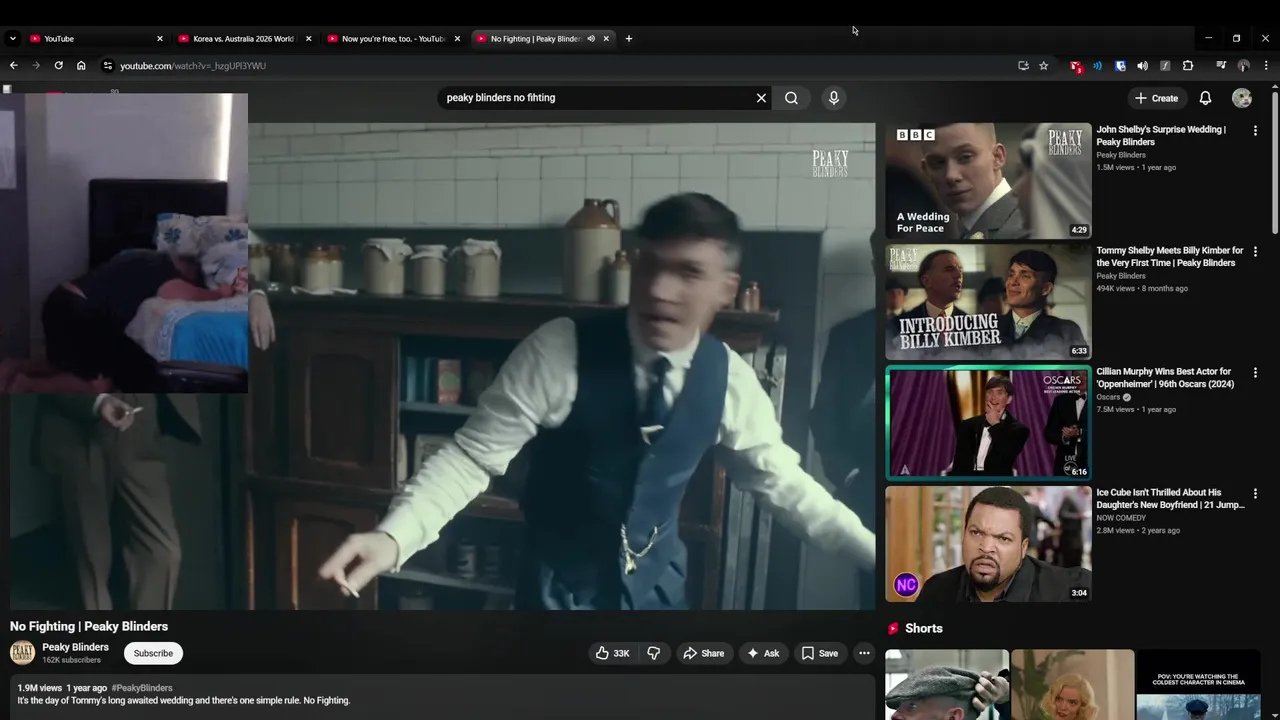Click the main video player
Viewport: 1280px width, 720px height.
(x=443, y=366)
